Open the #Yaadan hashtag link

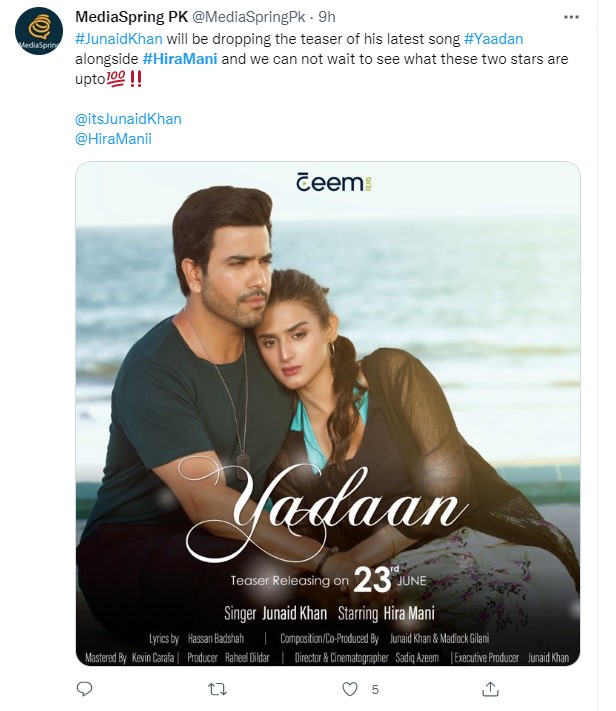[x=494, y=39]
